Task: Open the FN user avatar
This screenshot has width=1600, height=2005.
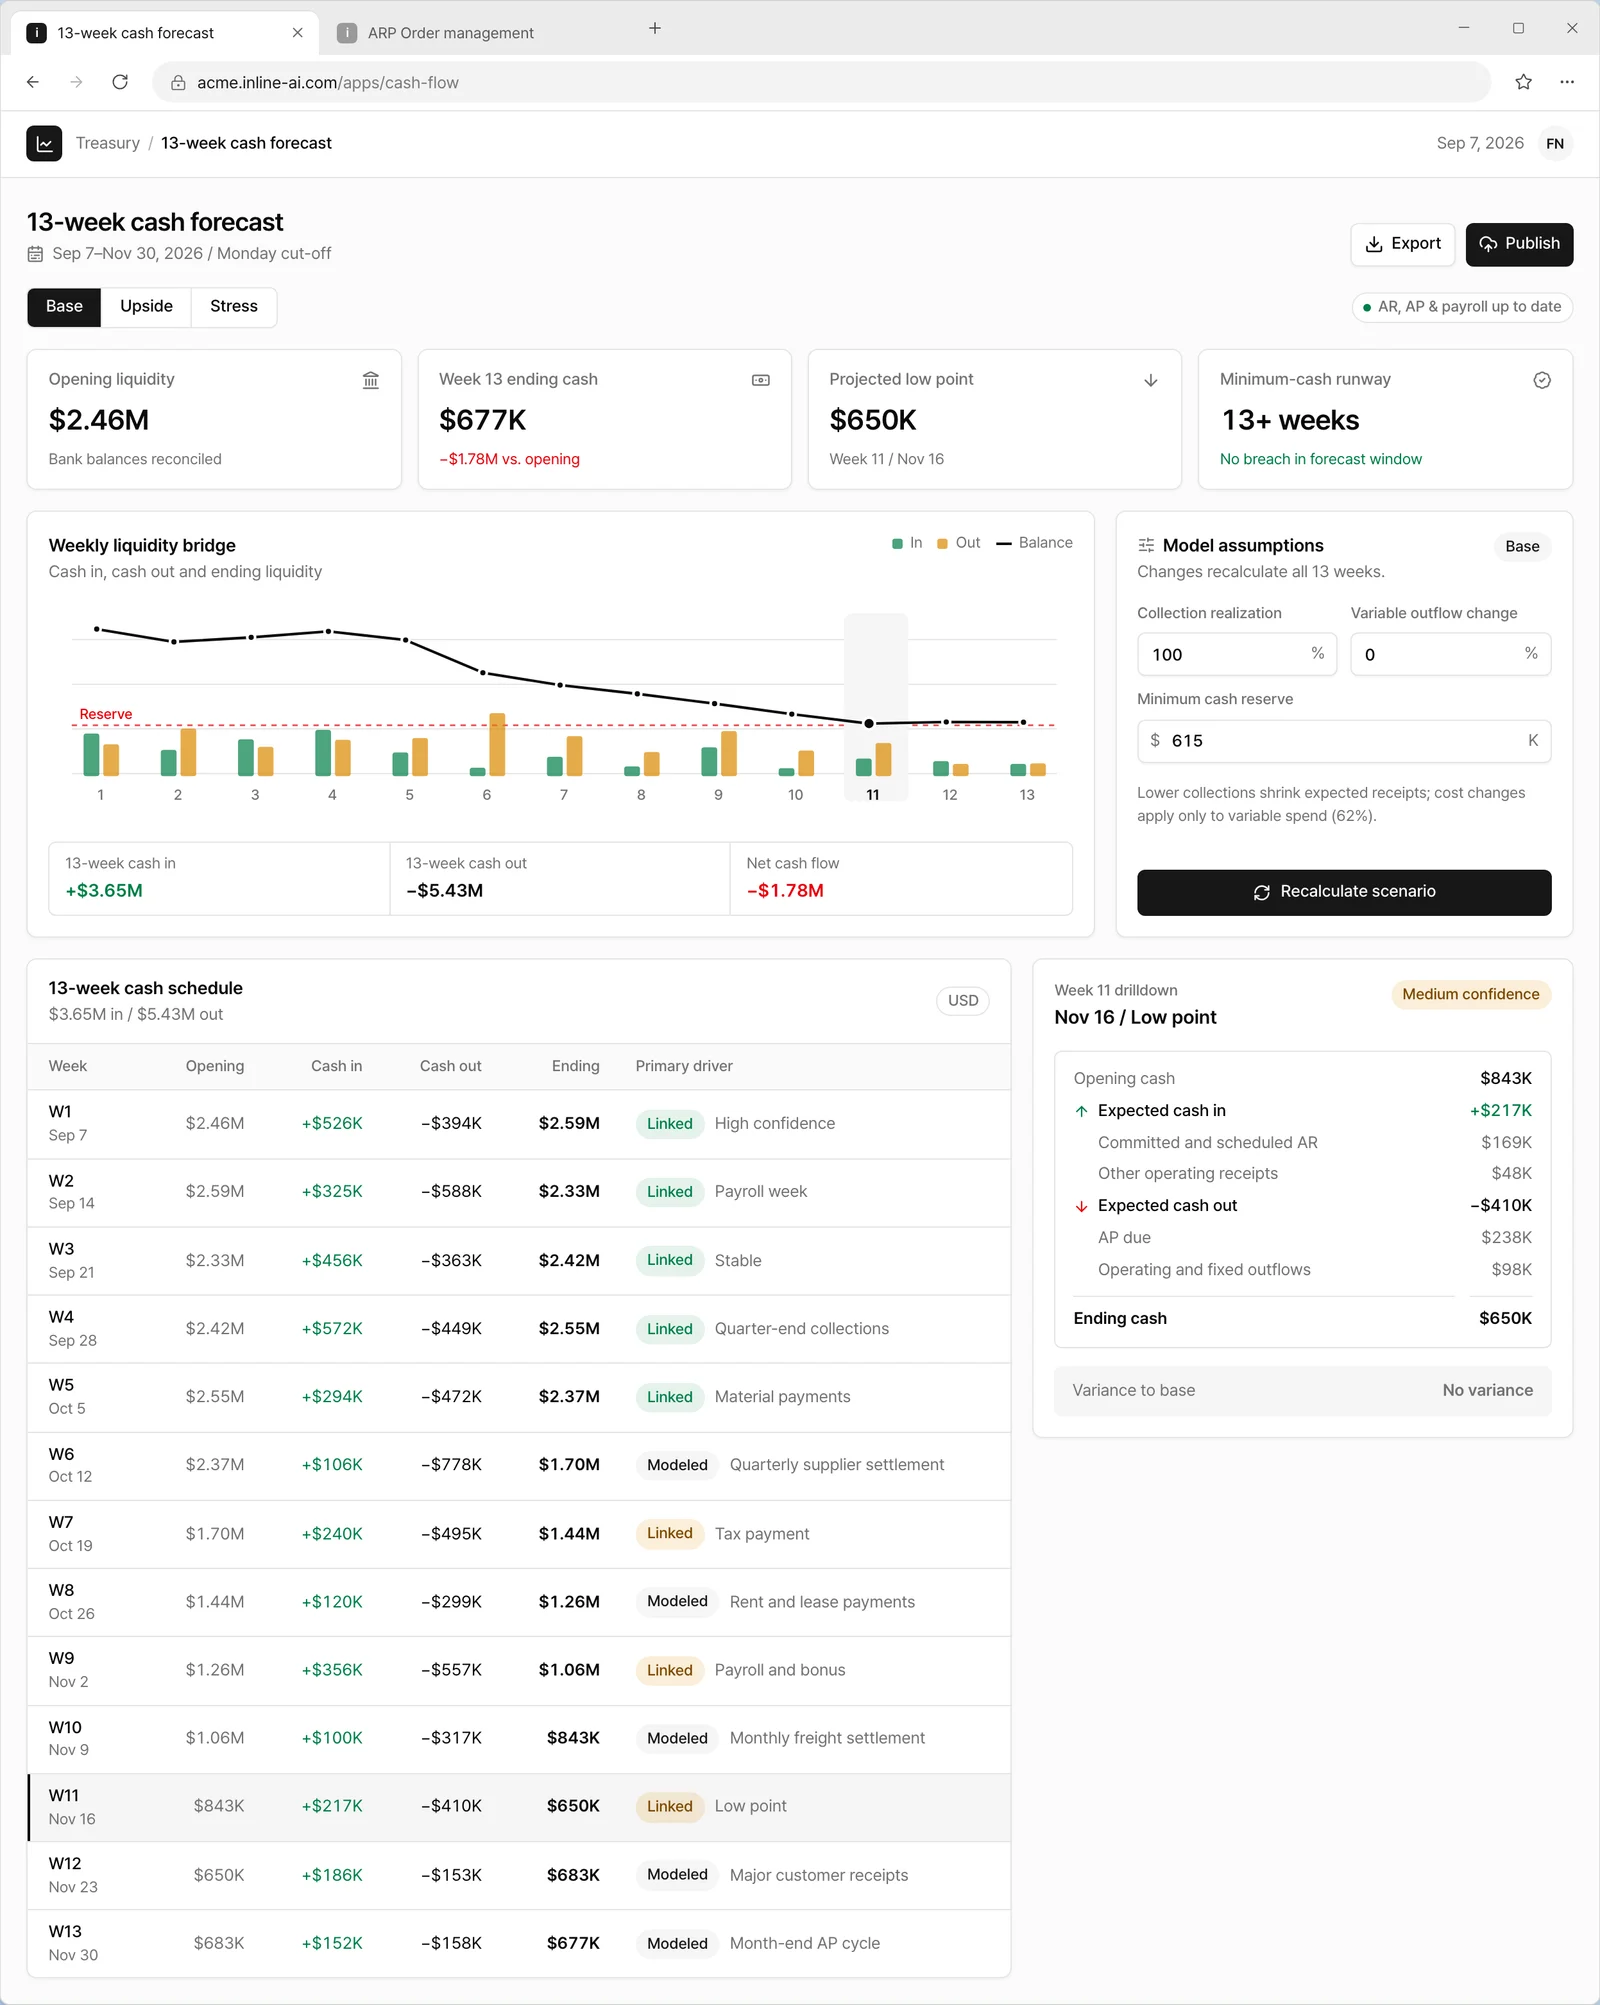Action: tap(1555, 144)
